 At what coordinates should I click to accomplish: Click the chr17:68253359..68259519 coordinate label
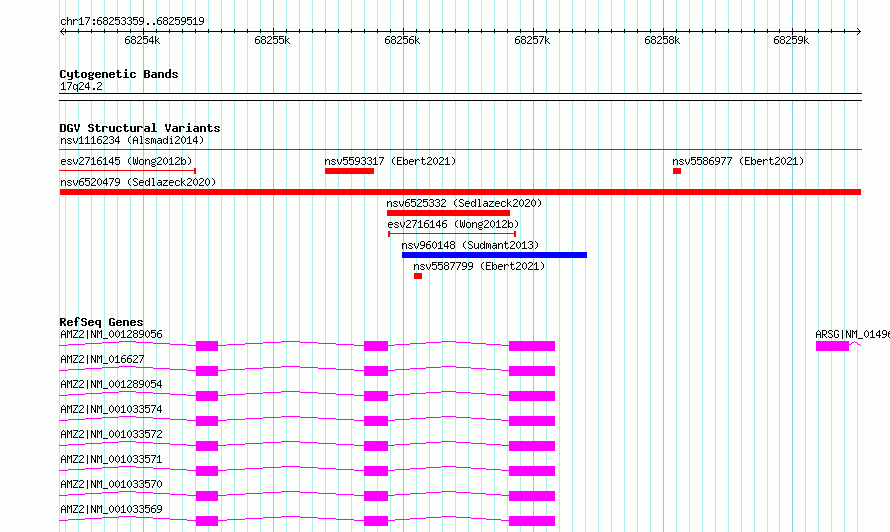(x=132, y=21)
